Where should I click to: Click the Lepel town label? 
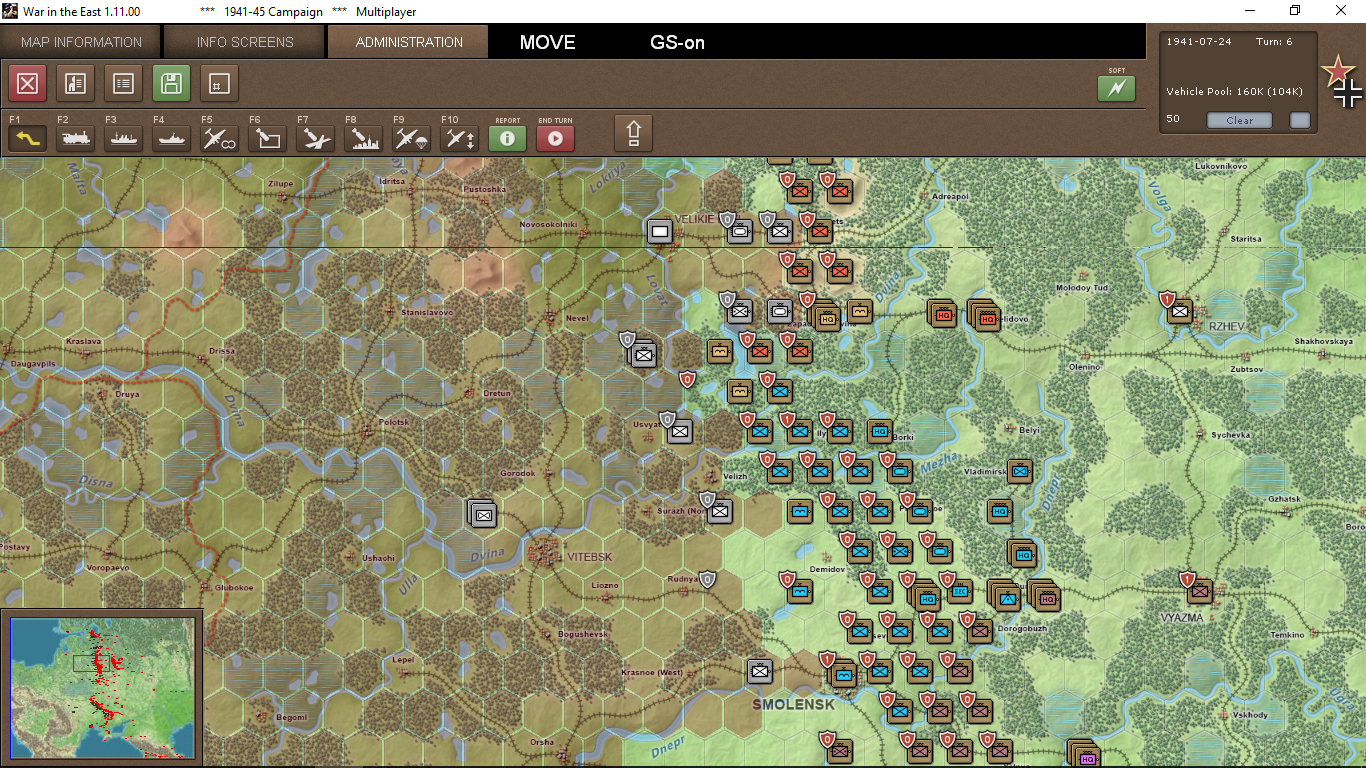(404, 660)
